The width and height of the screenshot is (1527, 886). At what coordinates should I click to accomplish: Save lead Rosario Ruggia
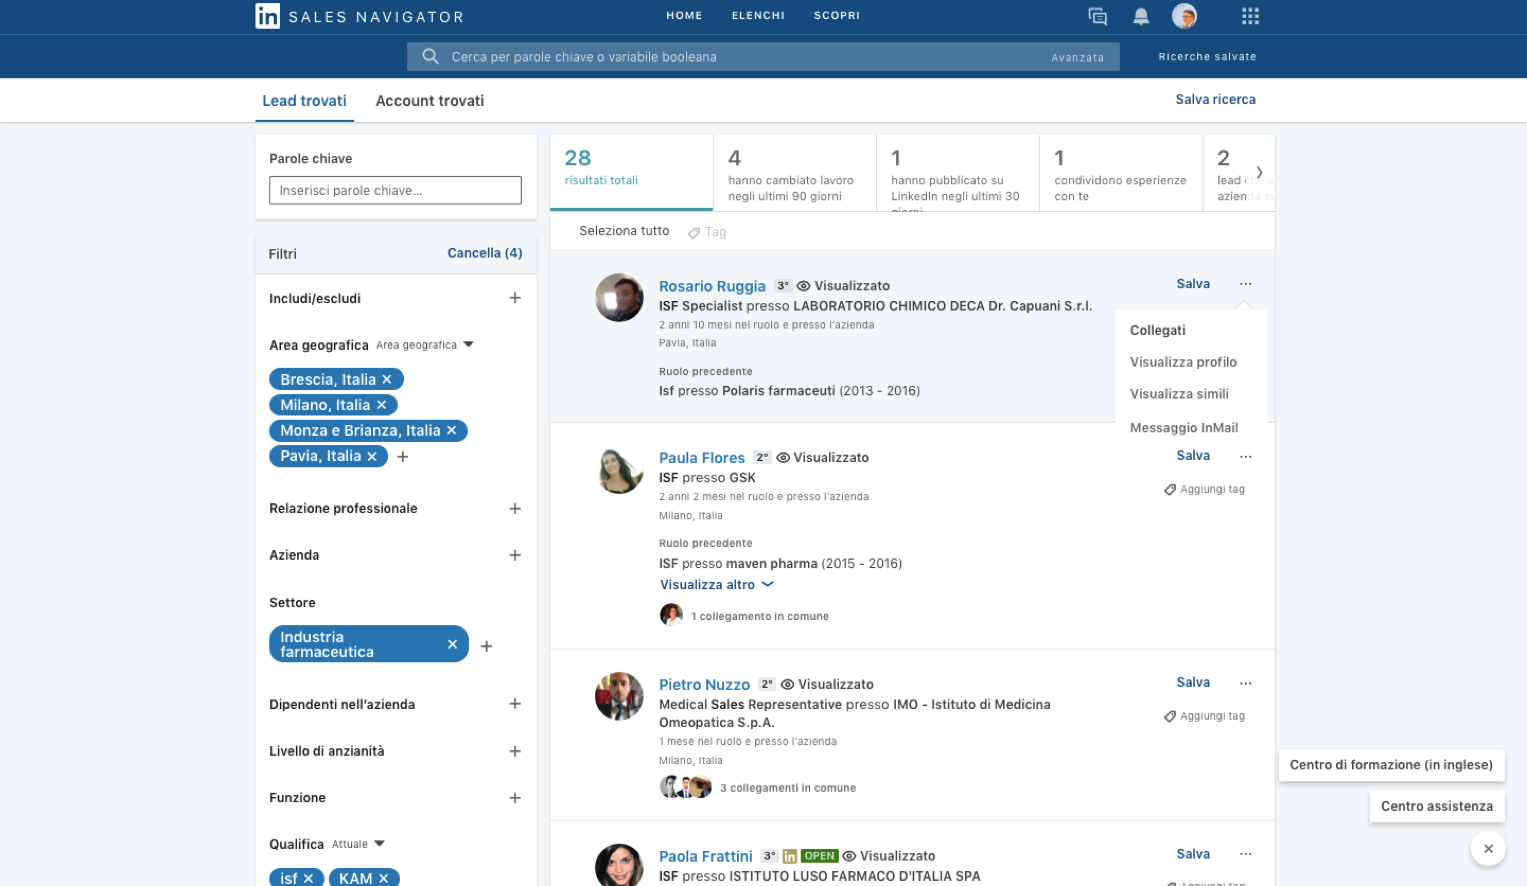point(1193,284)
